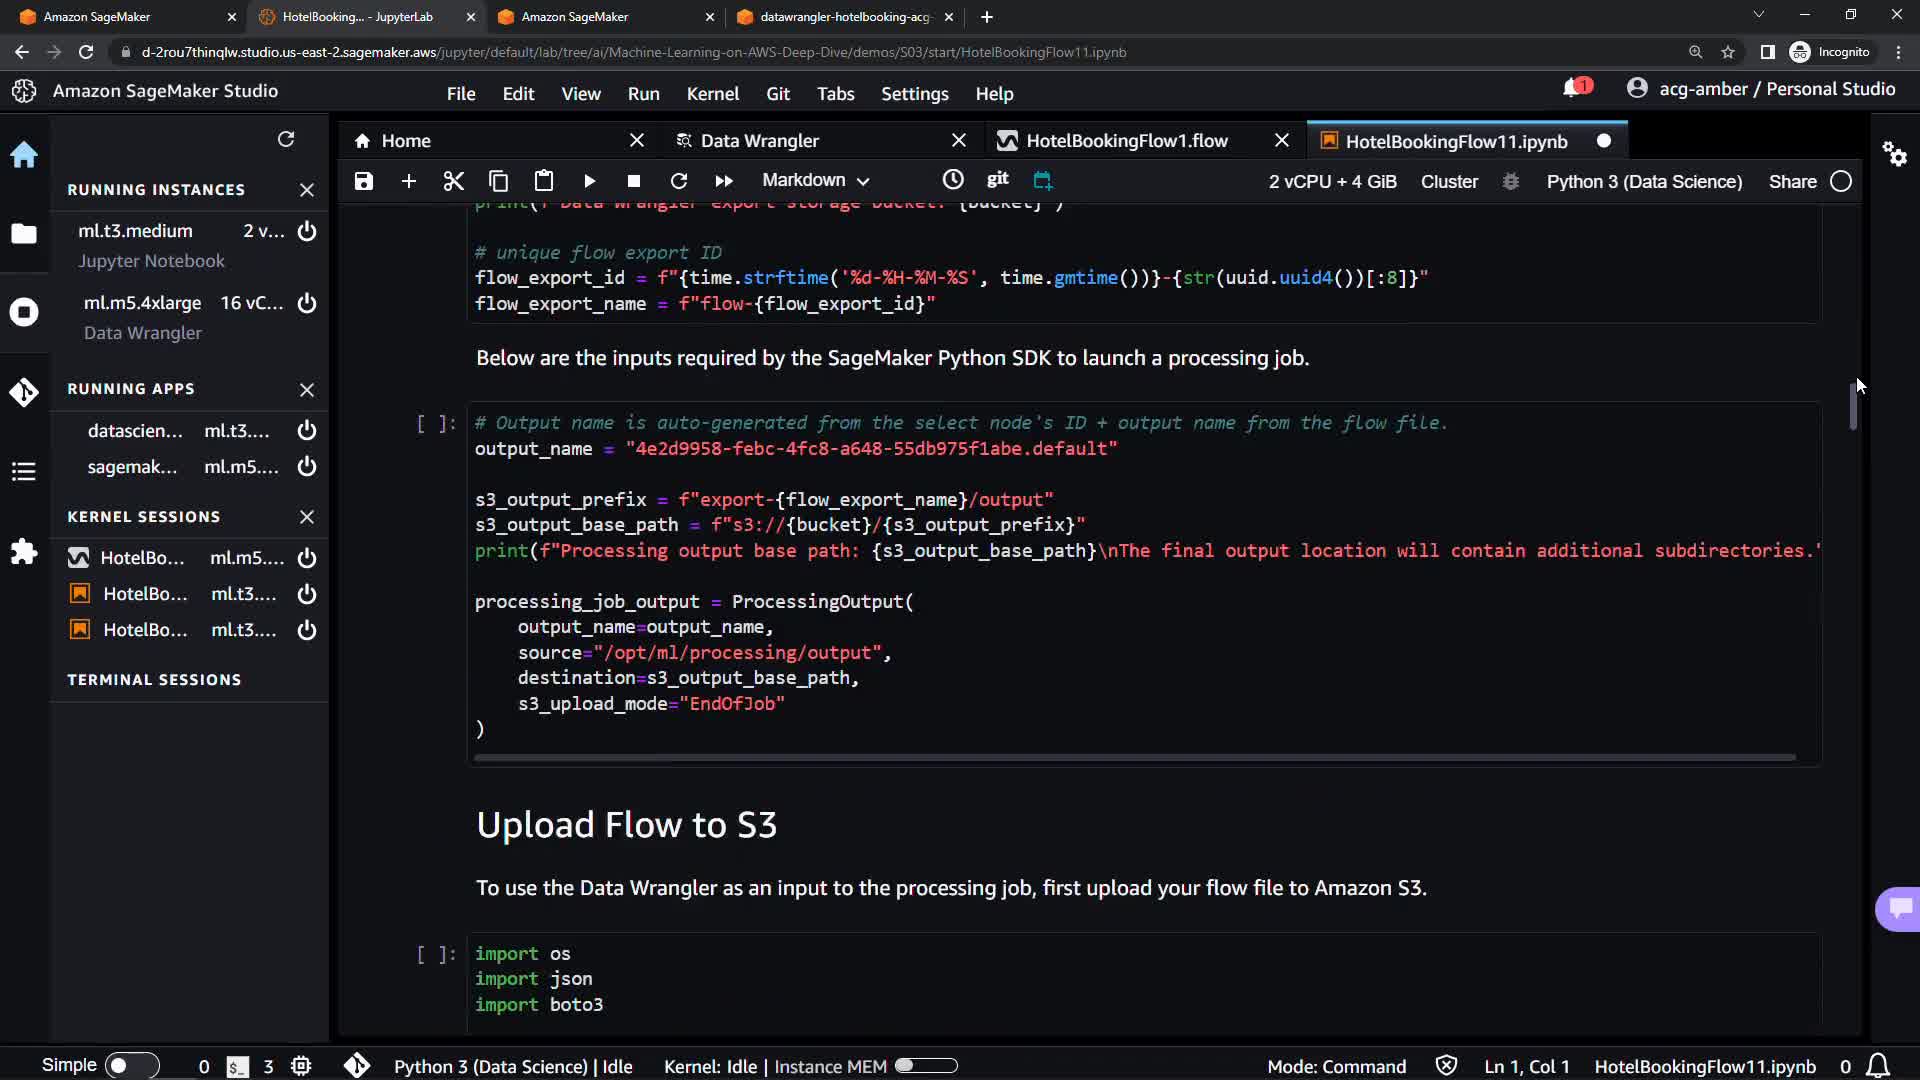Run the selected cell with the play icon
1920x1080 pixels.
click(x=589, y=181)
